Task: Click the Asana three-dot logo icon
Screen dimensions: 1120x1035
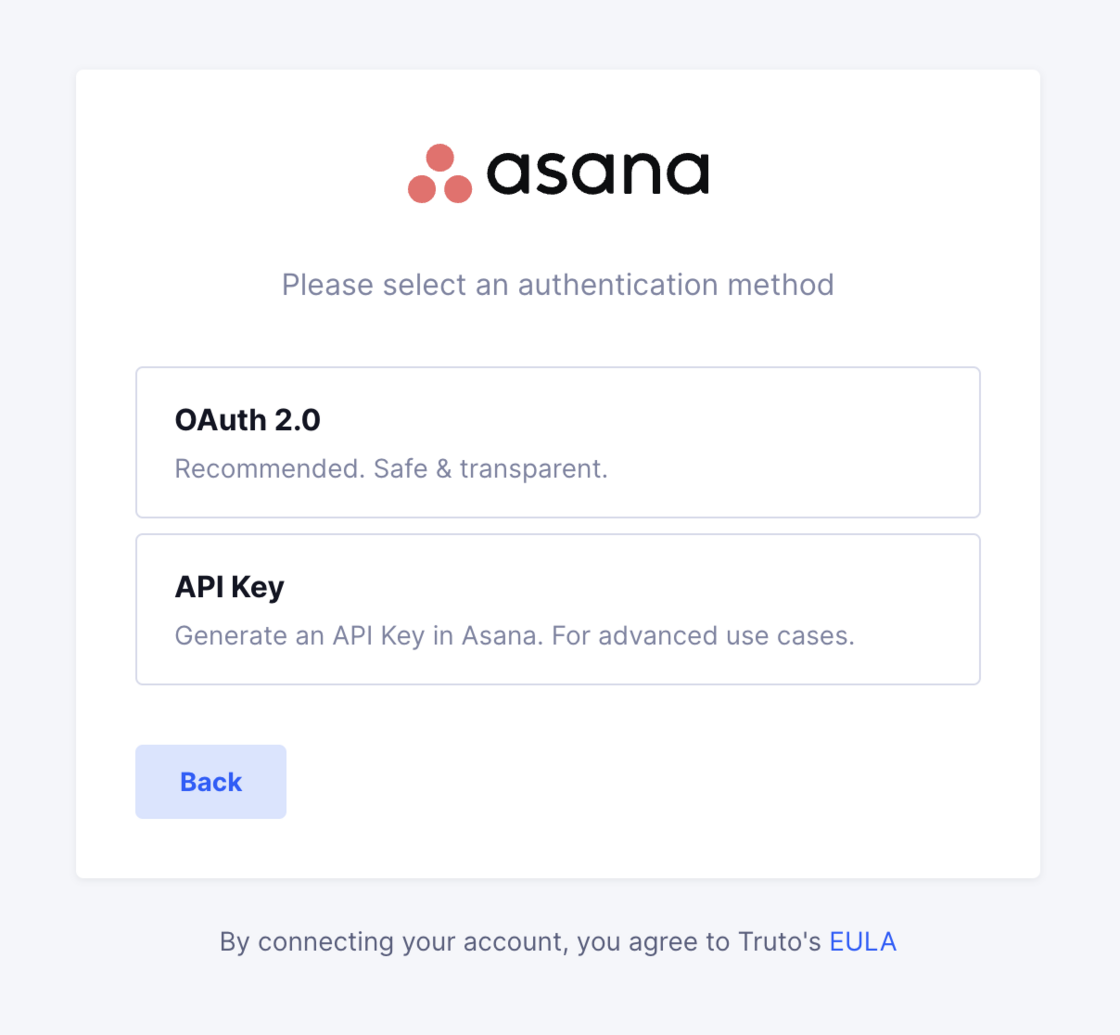Action: (x=439, y=174)
